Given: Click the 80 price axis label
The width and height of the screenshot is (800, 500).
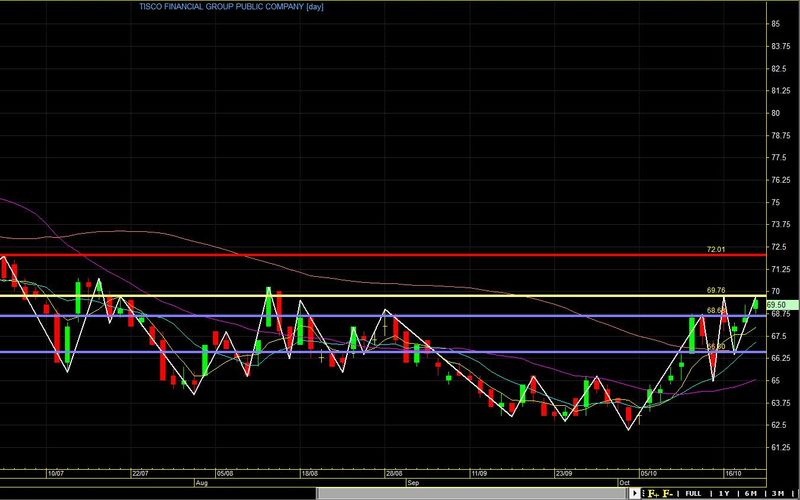Looking at the screenshot, I should tap(776, 113).
